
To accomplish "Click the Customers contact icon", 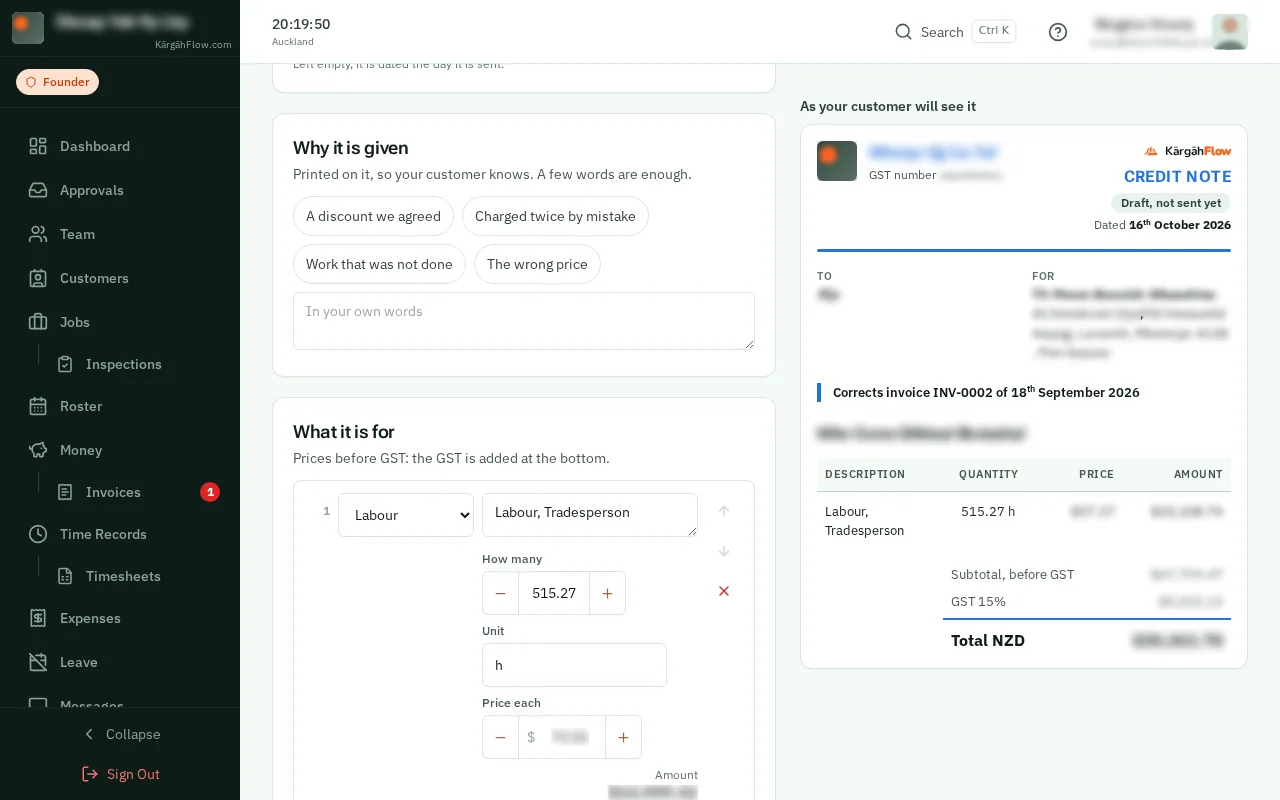I will [x=38, y=278].
